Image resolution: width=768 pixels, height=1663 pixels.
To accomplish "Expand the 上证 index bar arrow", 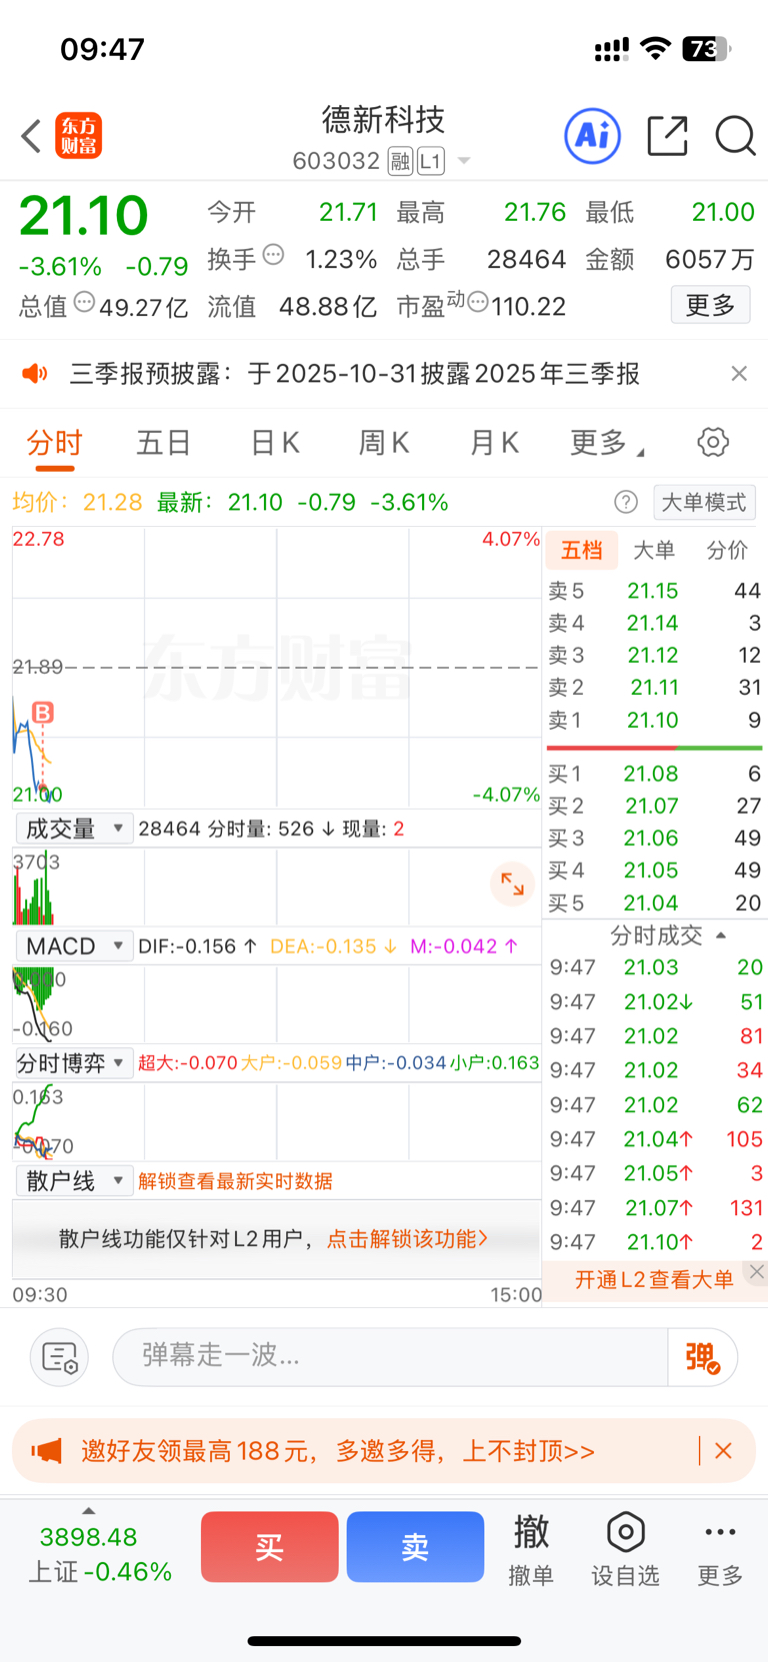I will pos(89,1511).
